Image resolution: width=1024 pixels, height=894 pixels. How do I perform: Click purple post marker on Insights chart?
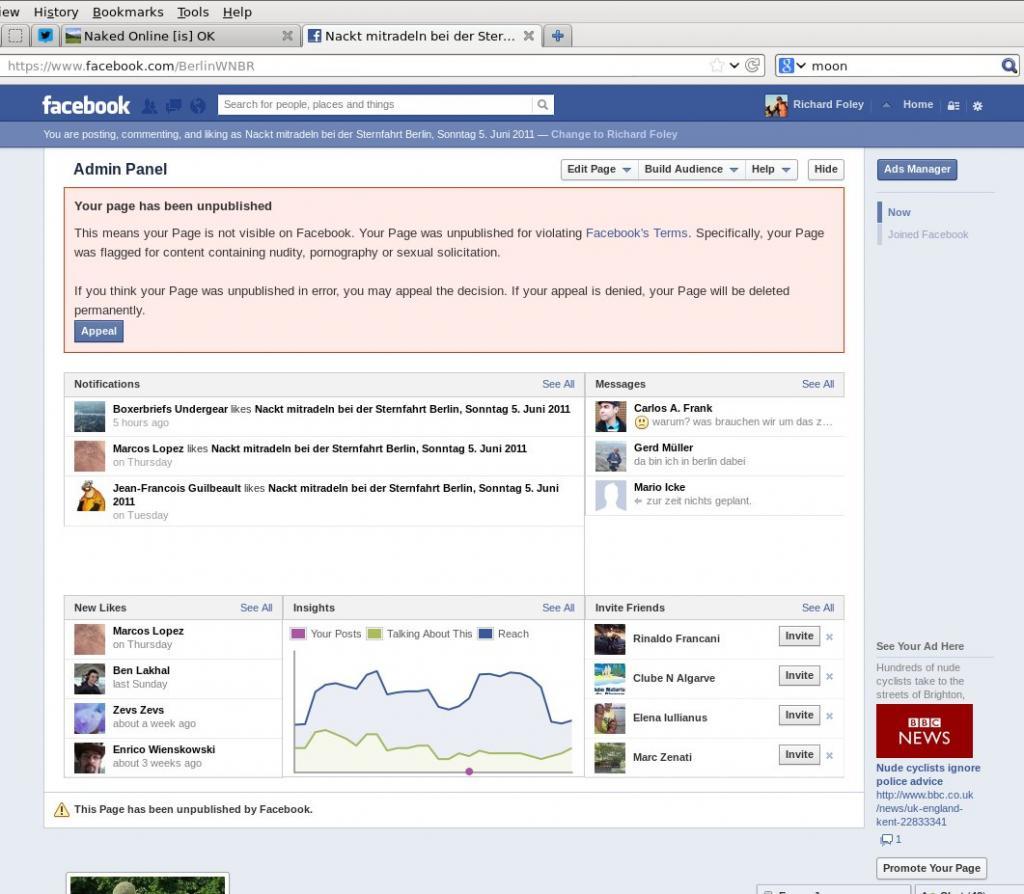coord(469,771)
